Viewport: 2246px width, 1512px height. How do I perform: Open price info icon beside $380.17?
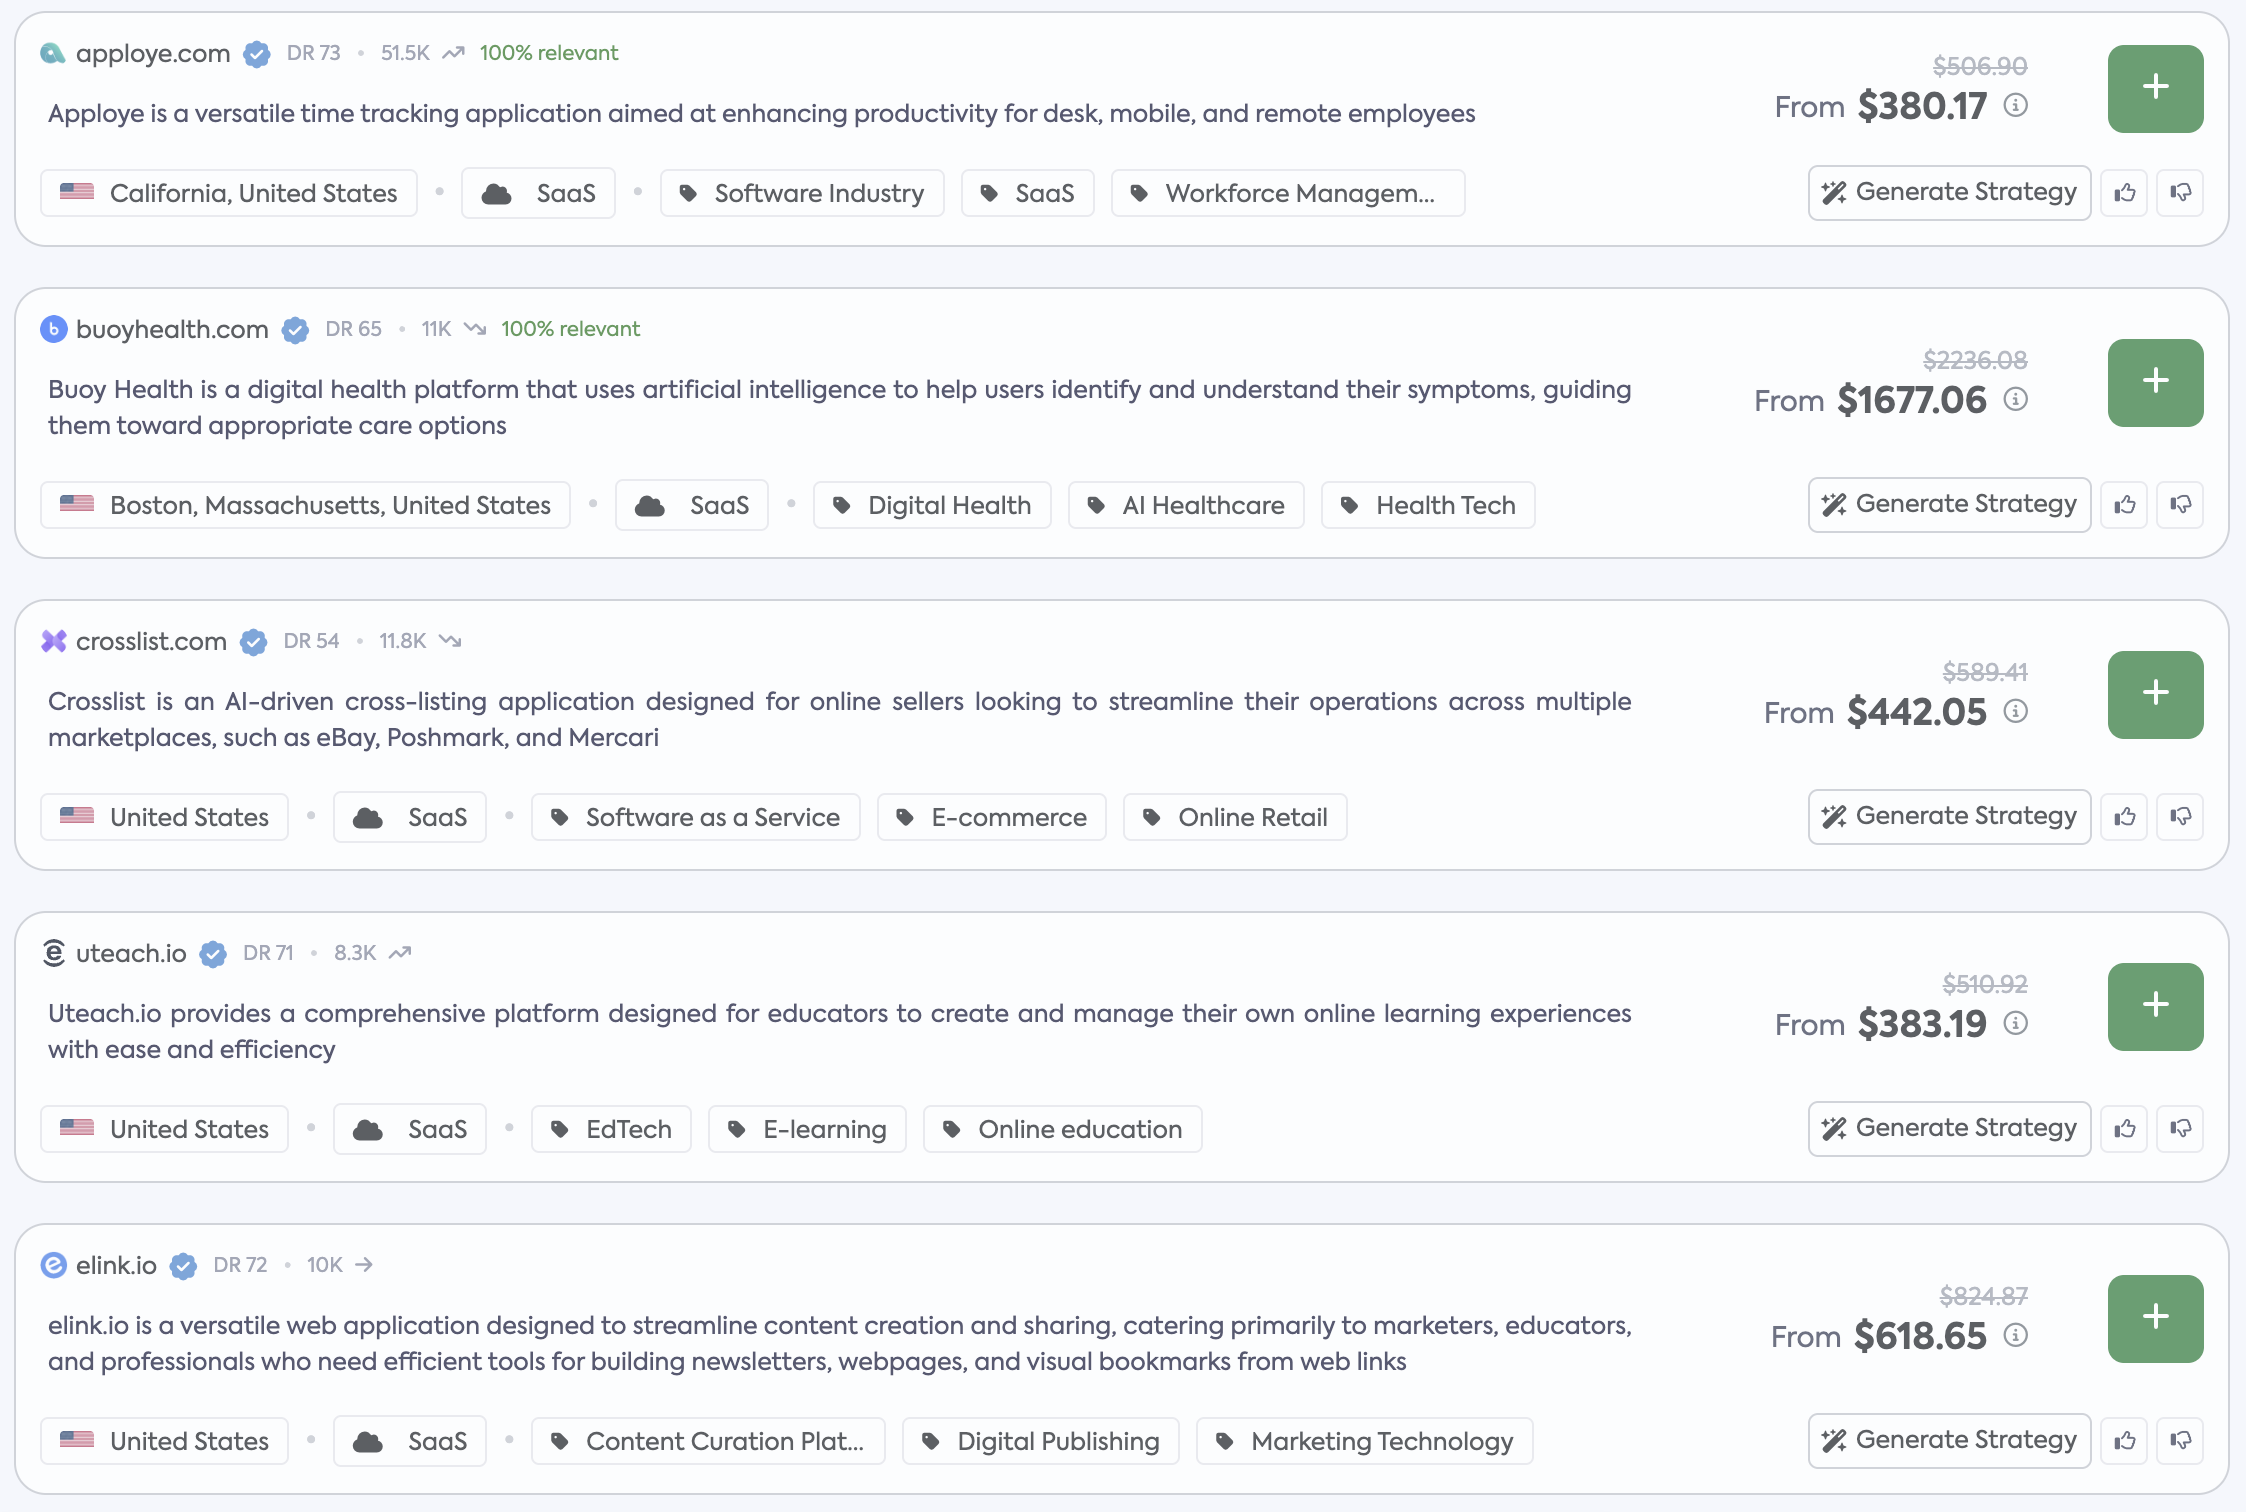pyautogui.click(x=2016, y=105)
